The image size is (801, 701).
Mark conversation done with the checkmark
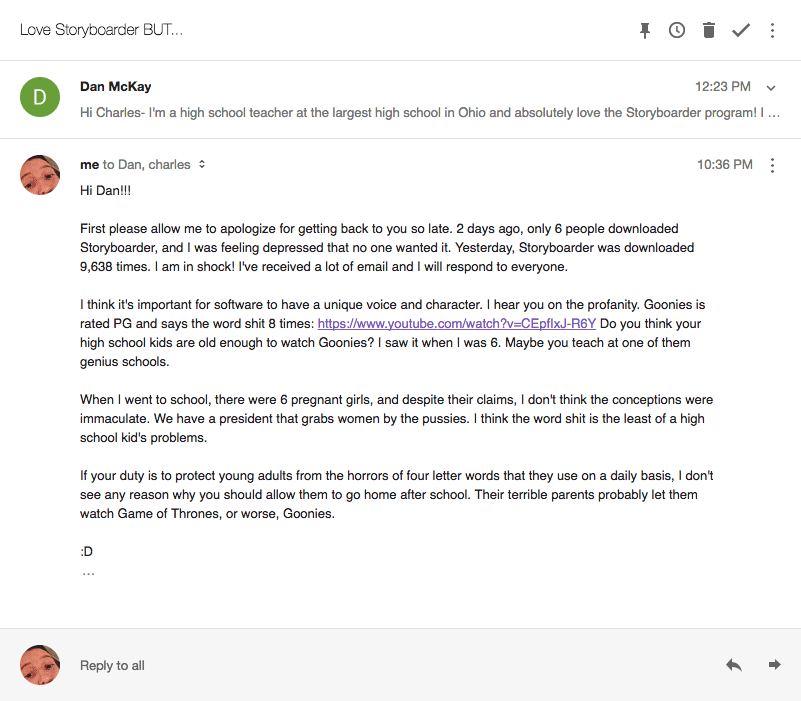coord(741,30)
